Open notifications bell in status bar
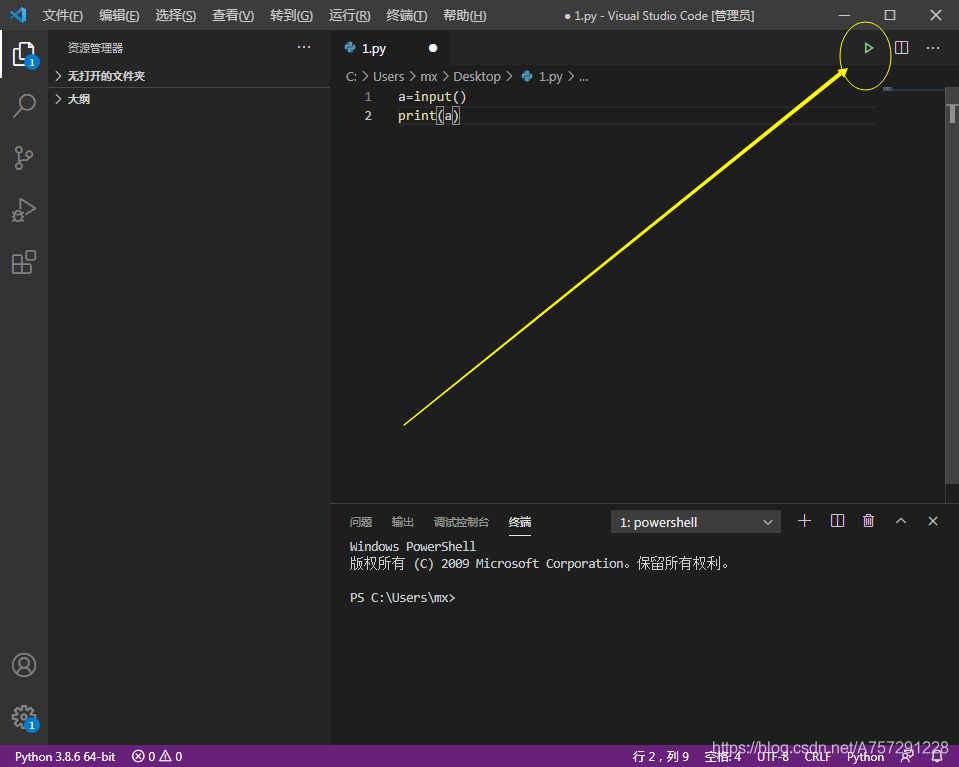Viewport: 959px width, 767px height. (x=937, y=757)
